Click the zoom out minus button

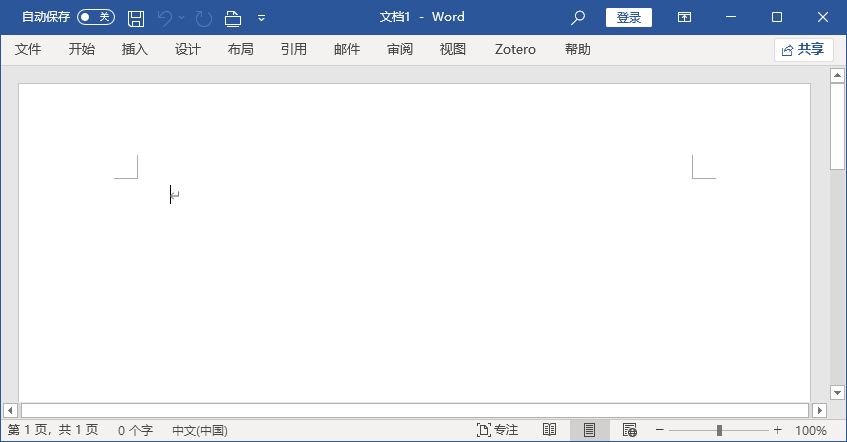click(x=660, y=430)
